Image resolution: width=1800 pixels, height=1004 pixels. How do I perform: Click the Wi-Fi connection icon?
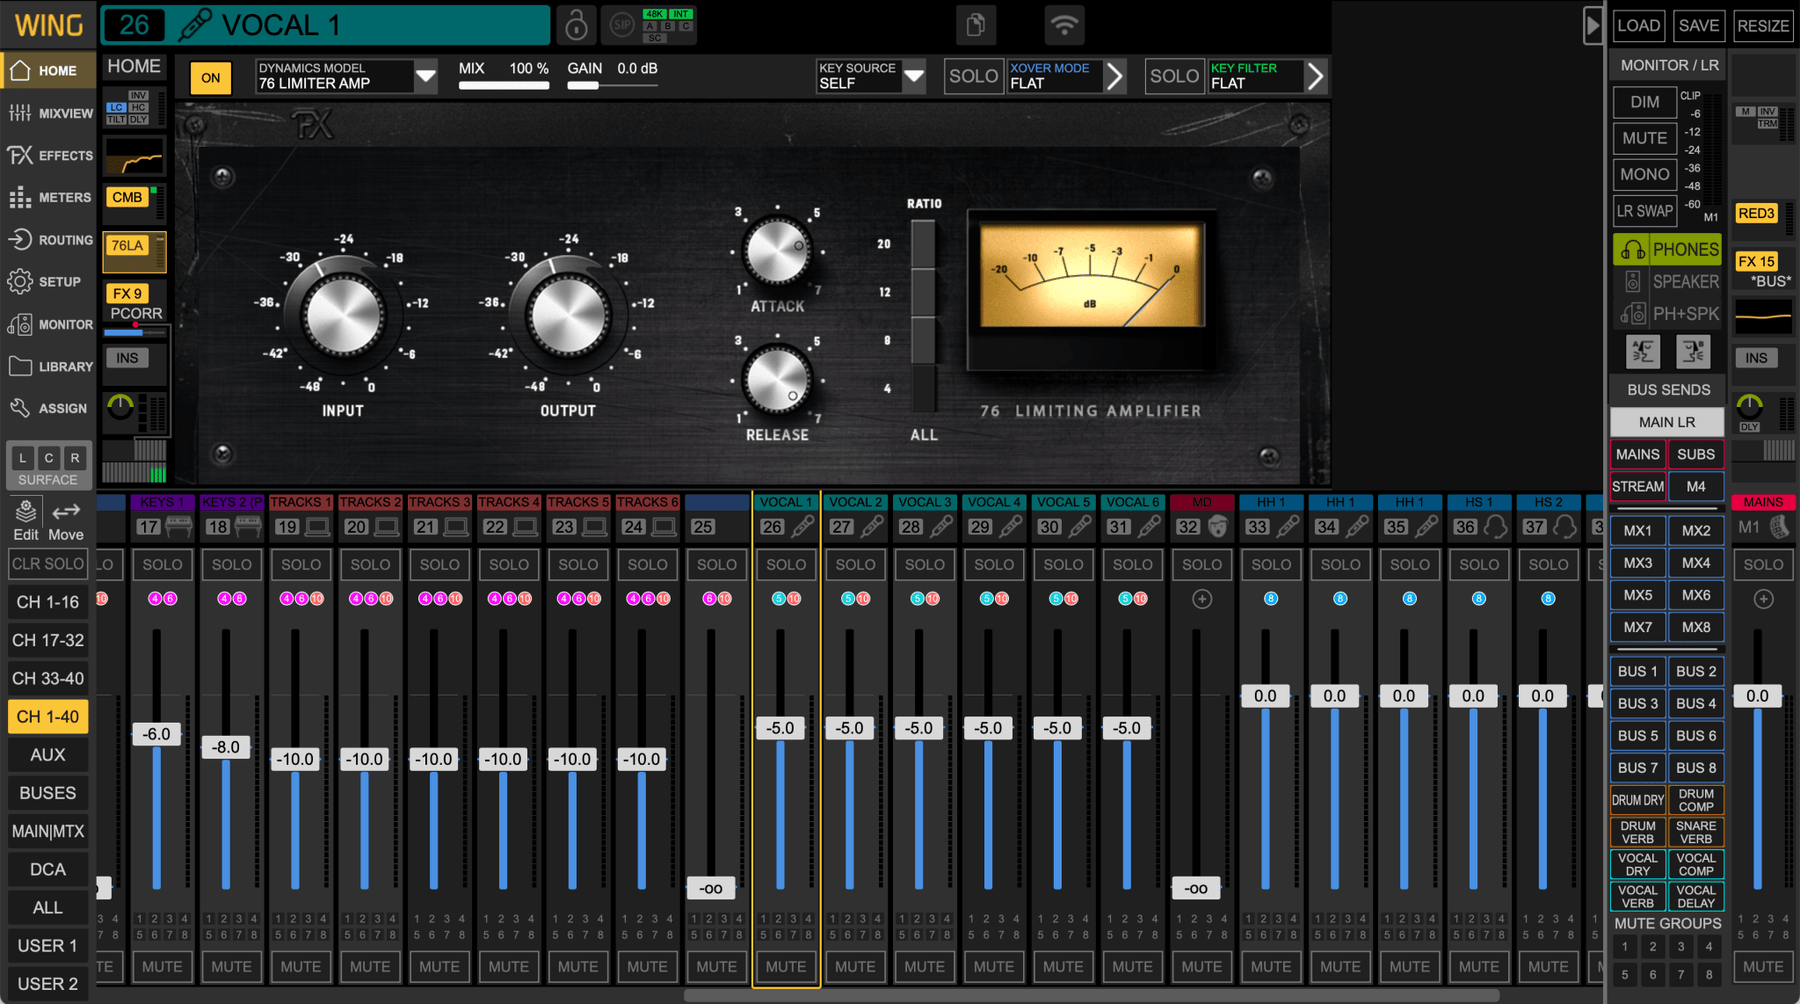(1064, 25)
